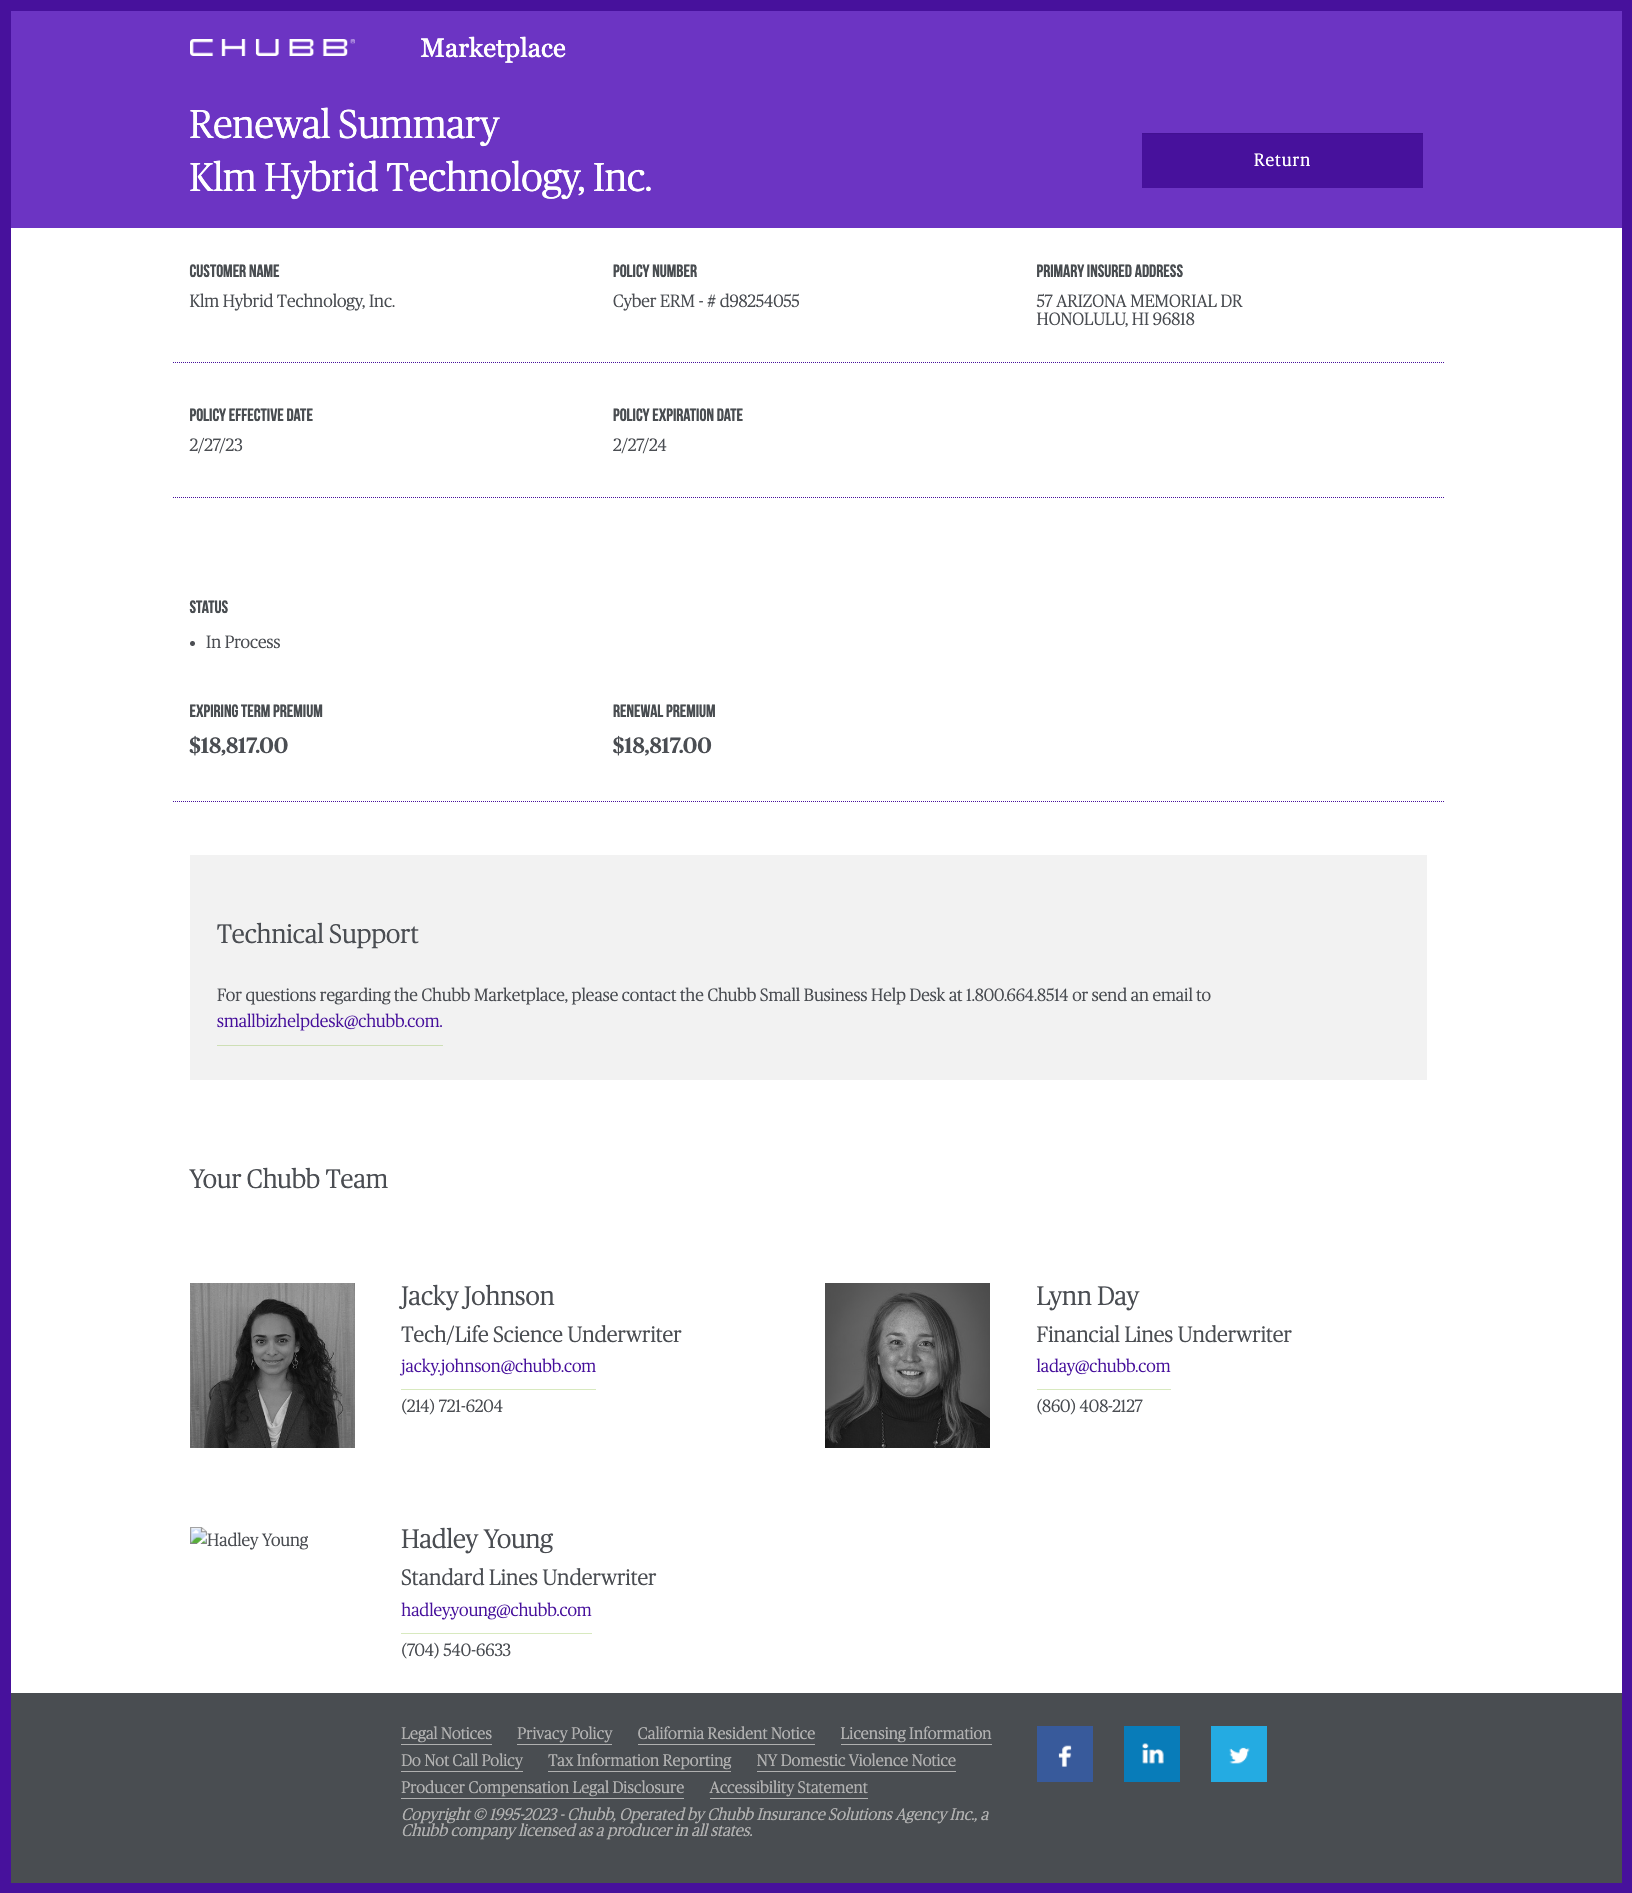Click Hadley Young's broken image placeholder

[249, 1539]
